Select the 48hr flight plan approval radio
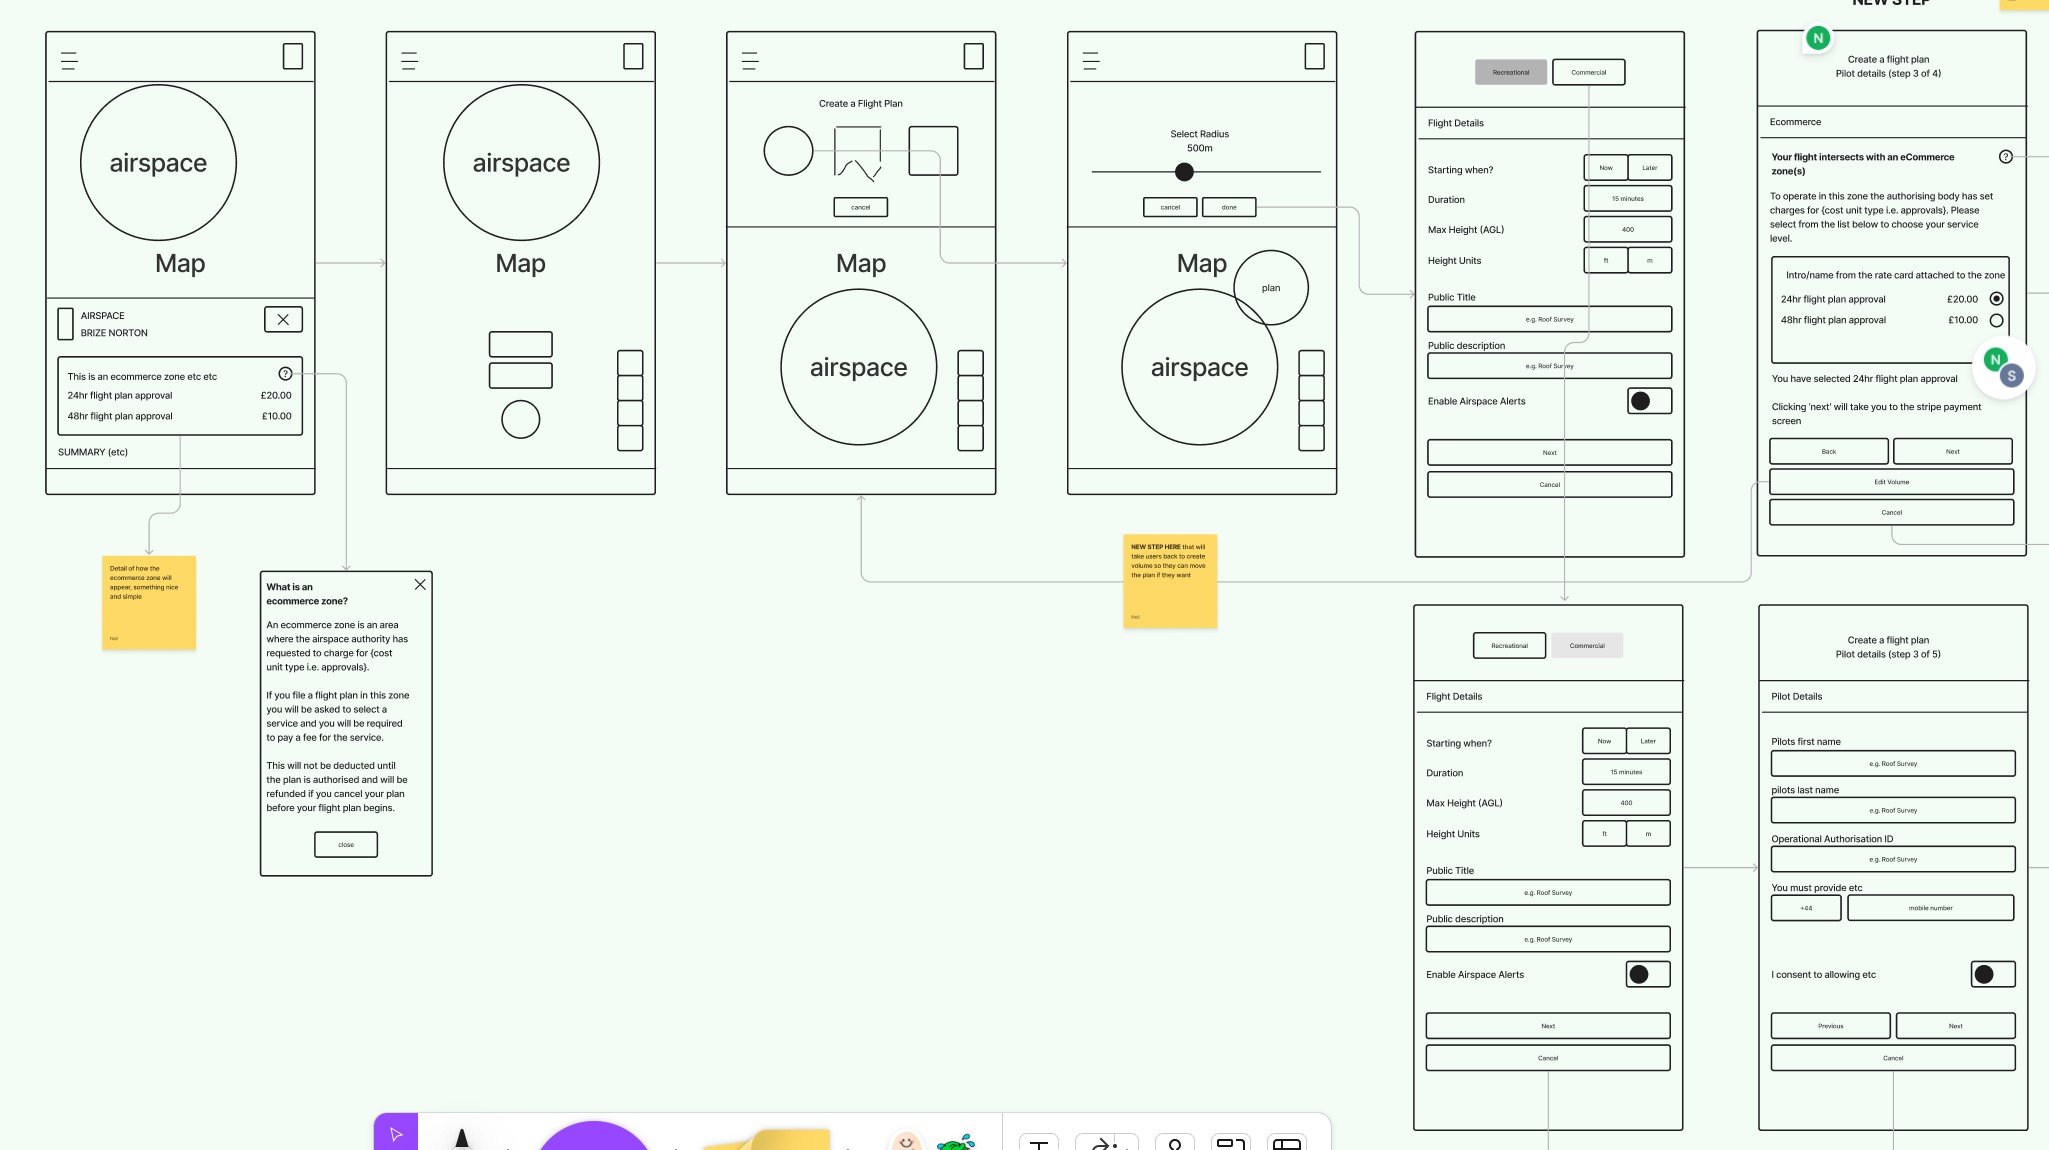This screenshot has height=1150, width=2049. click(x=1996, y=321)
